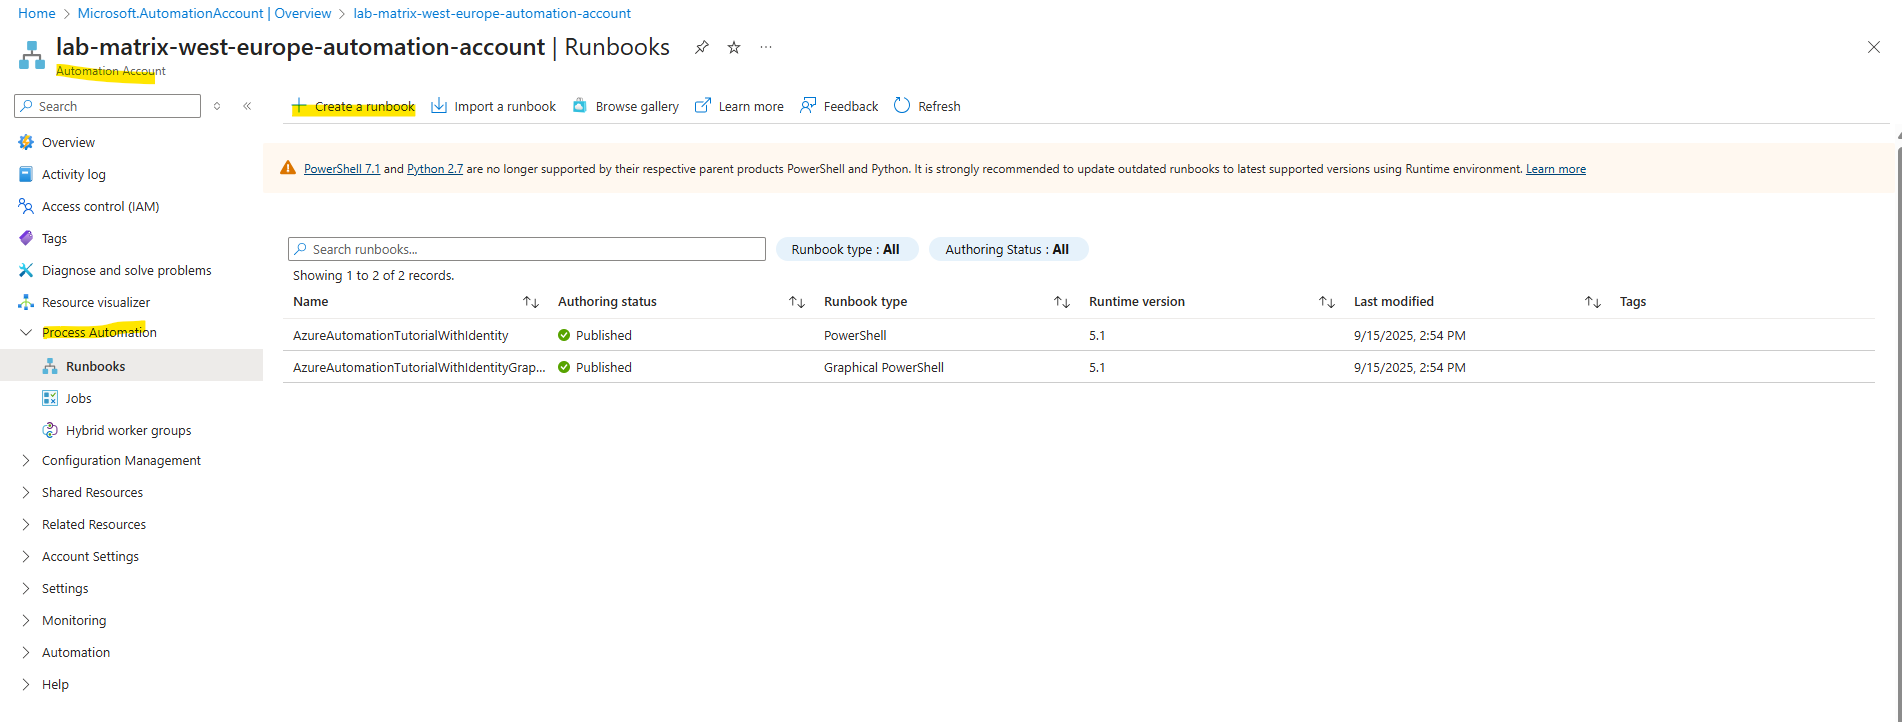Expand the Automation section
This screenshot has height=722, width=1902.
76,652
